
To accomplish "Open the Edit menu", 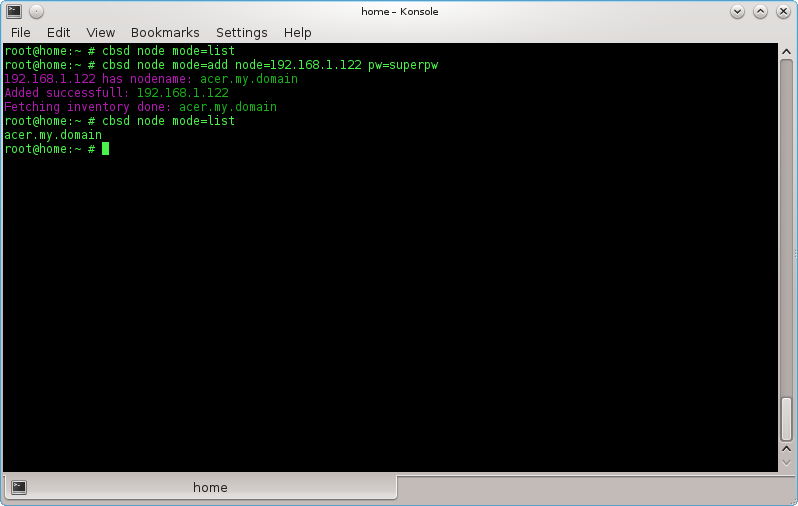I will point(58,33).
